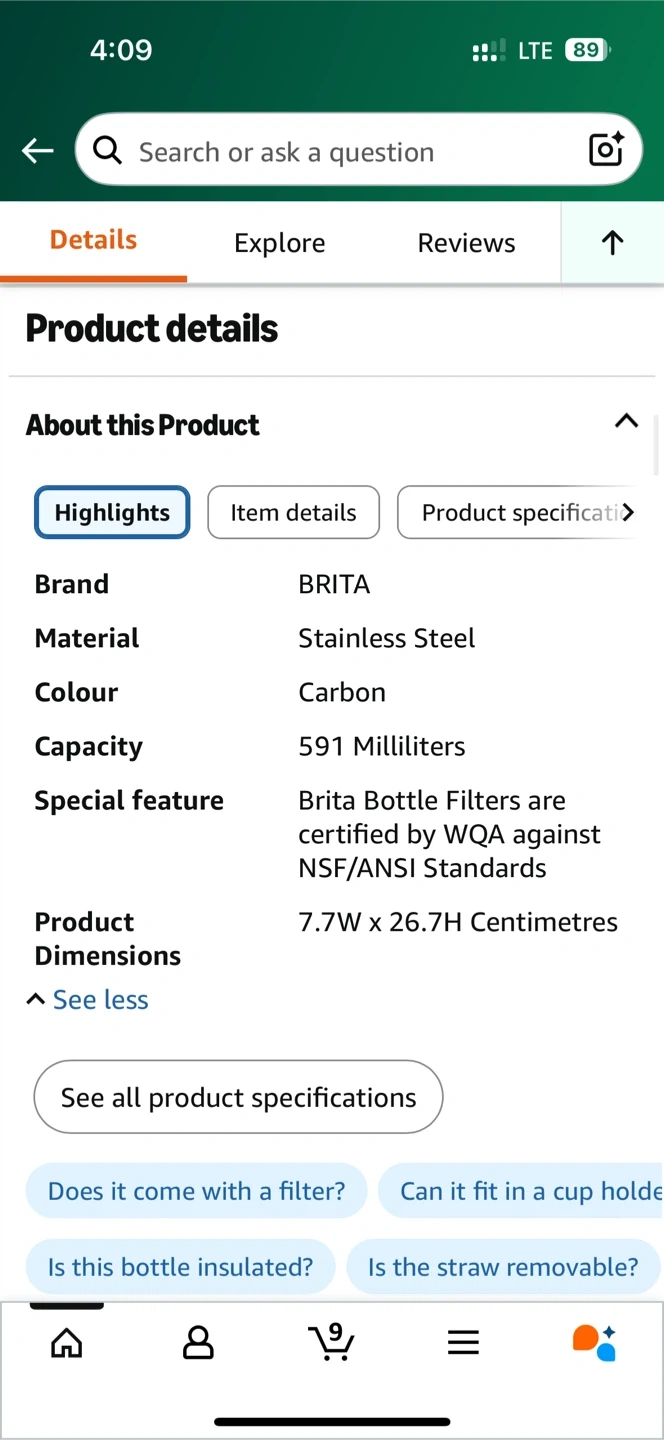Image resolution: width=664 pixels, height=1440 pixels.
Task: Collapse the About this Product section
Action: [x=626, y=421]
